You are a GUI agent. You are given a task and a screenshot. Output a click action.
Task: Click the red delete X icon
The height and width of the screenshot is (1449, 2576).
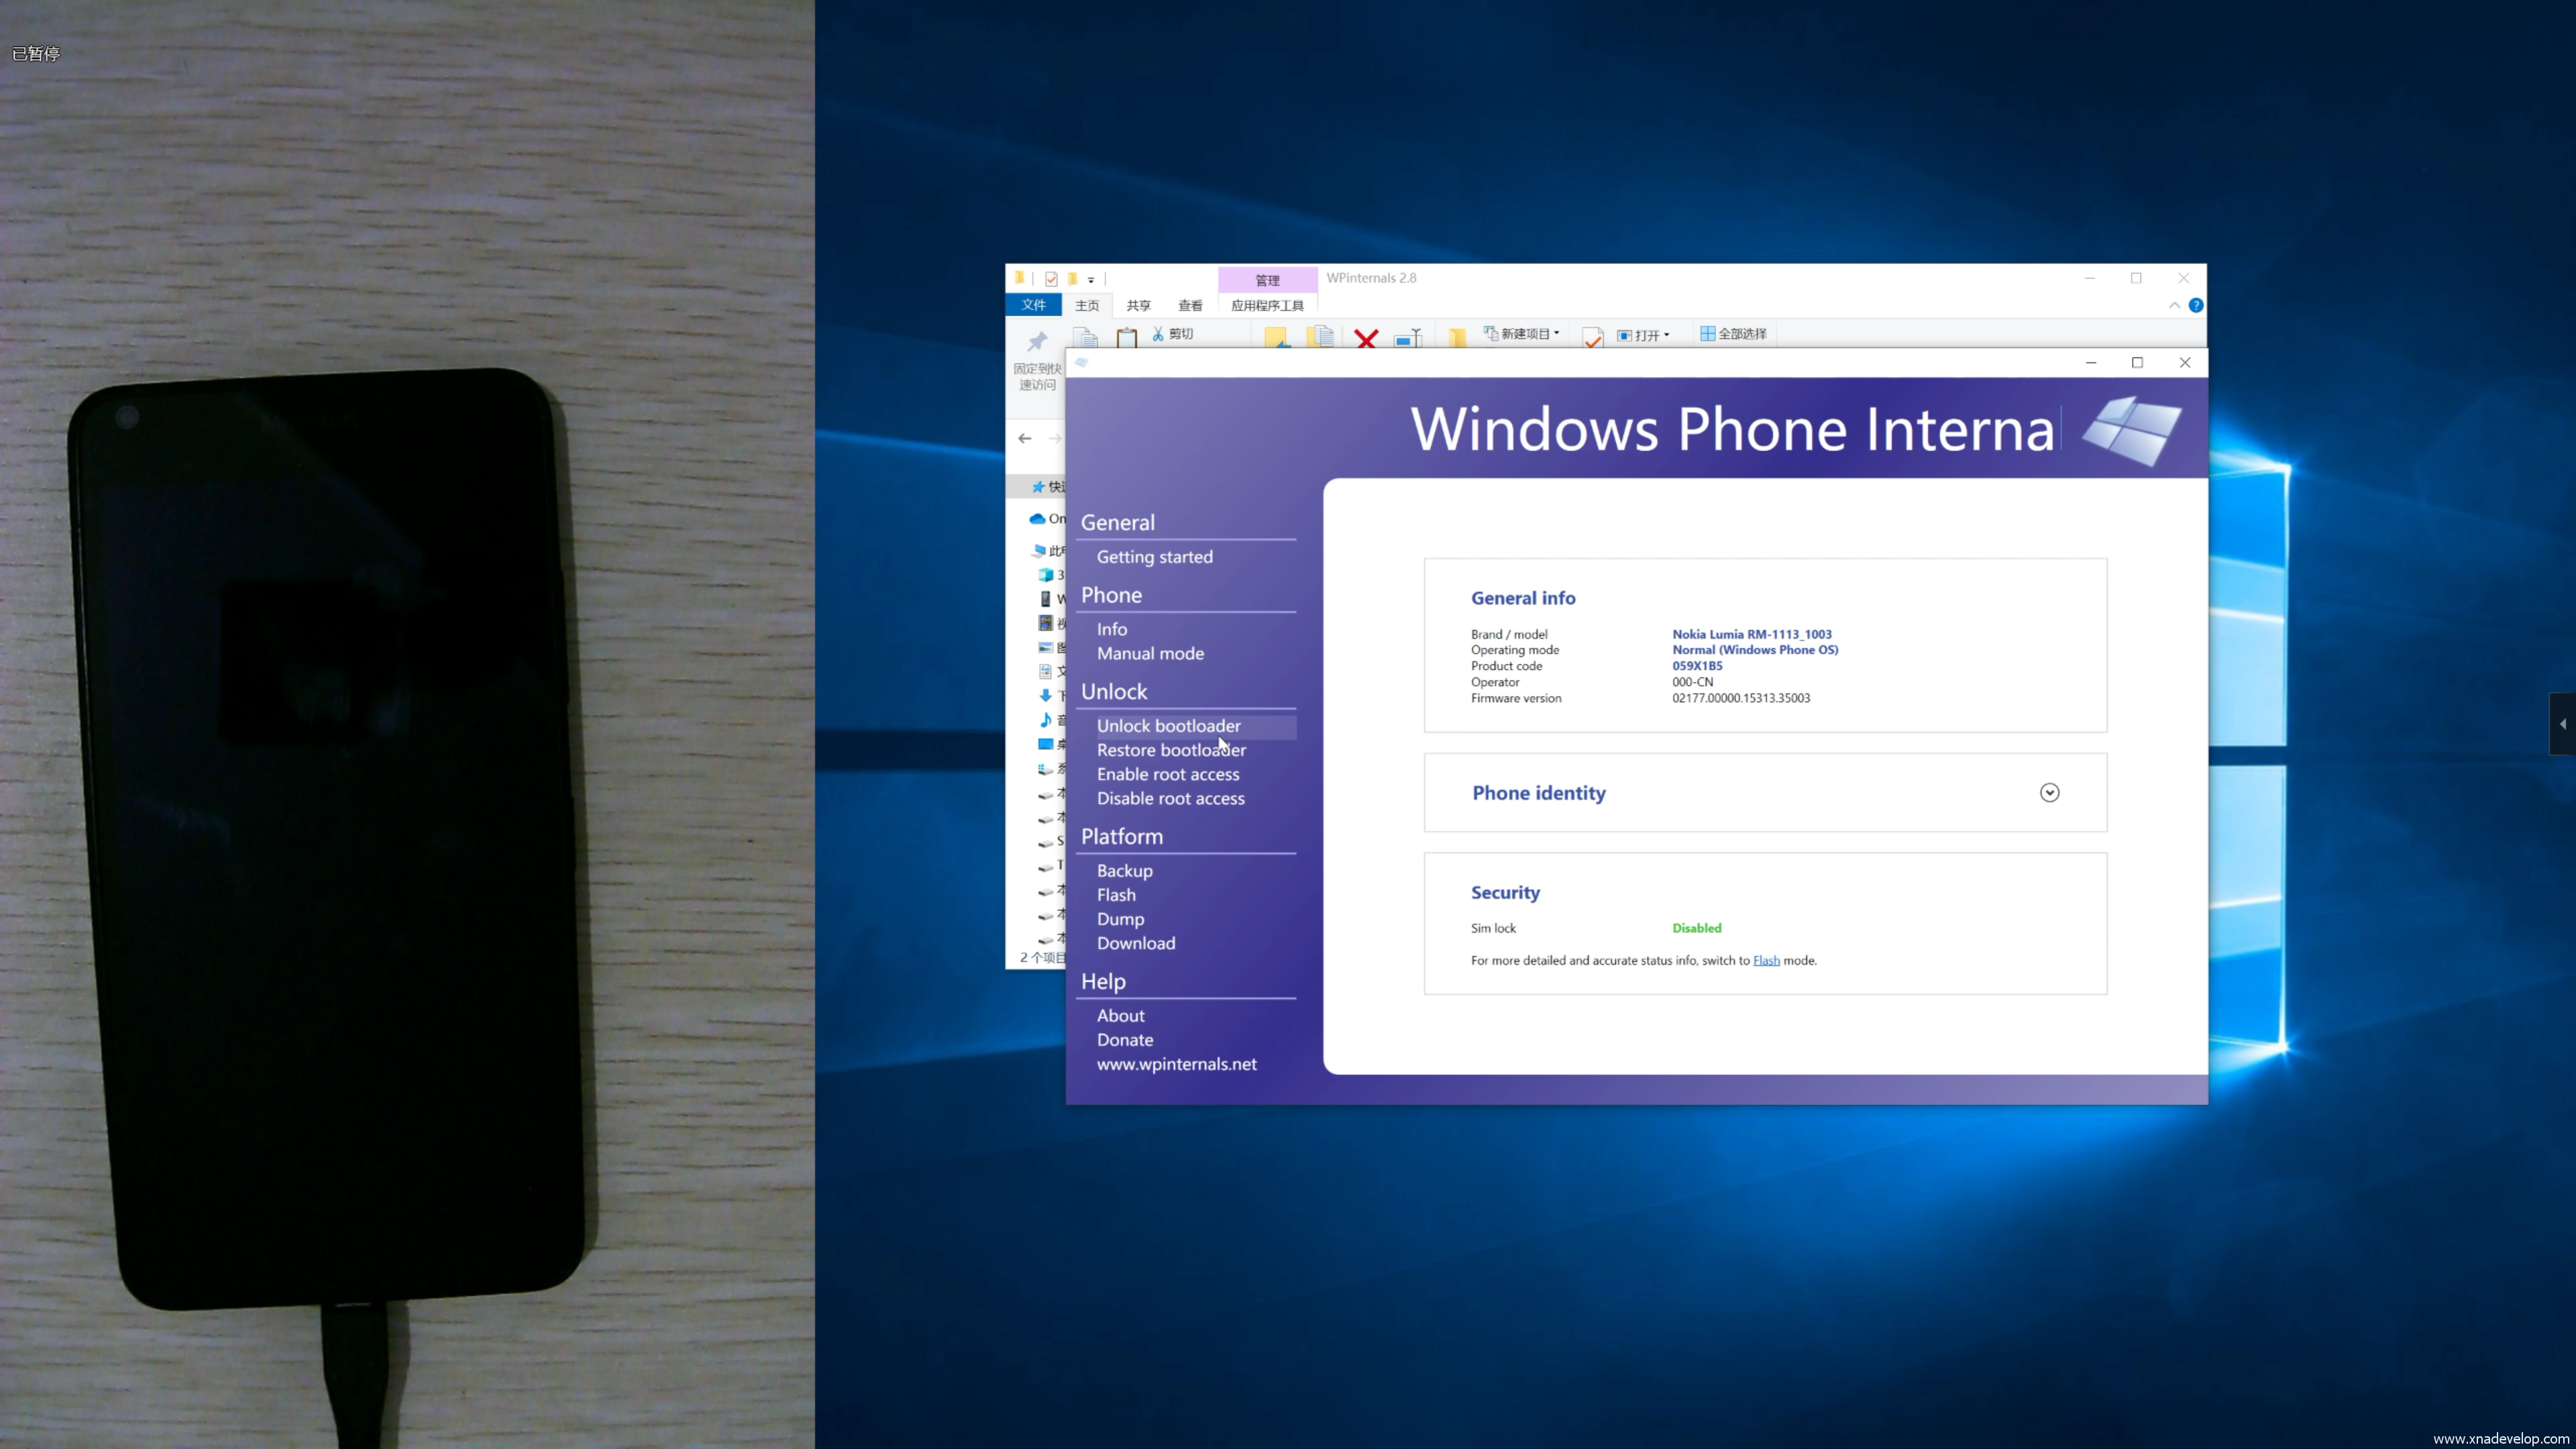pyautogui.click(x=1366, y=338)
